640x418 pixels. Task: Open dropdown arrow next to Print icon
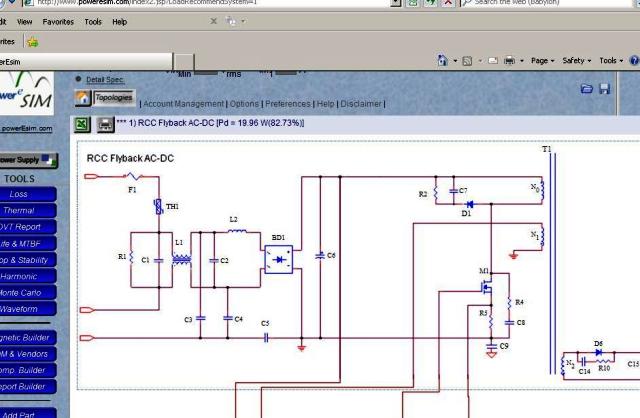pyautogui.click(x=521, y=61)
